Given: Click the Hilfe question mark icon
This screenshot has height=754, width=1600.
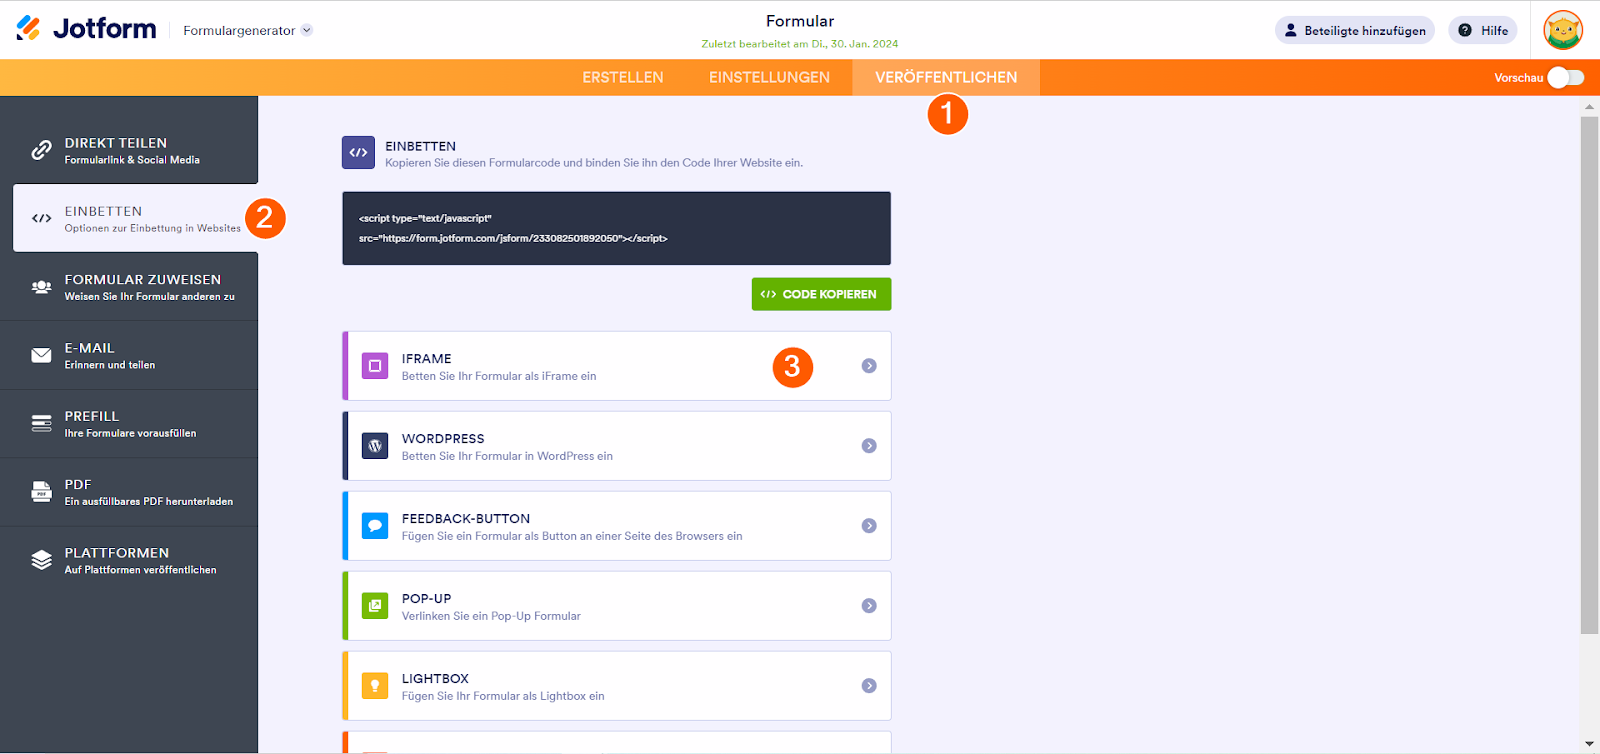Looking at the screenshot, I should (x=1465, y=30).
